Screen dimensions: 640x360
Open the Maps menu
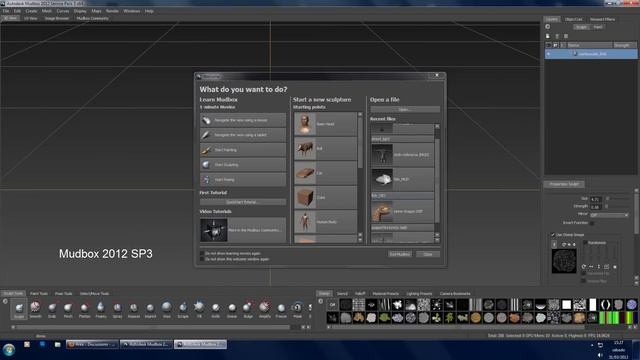point(96,11)
